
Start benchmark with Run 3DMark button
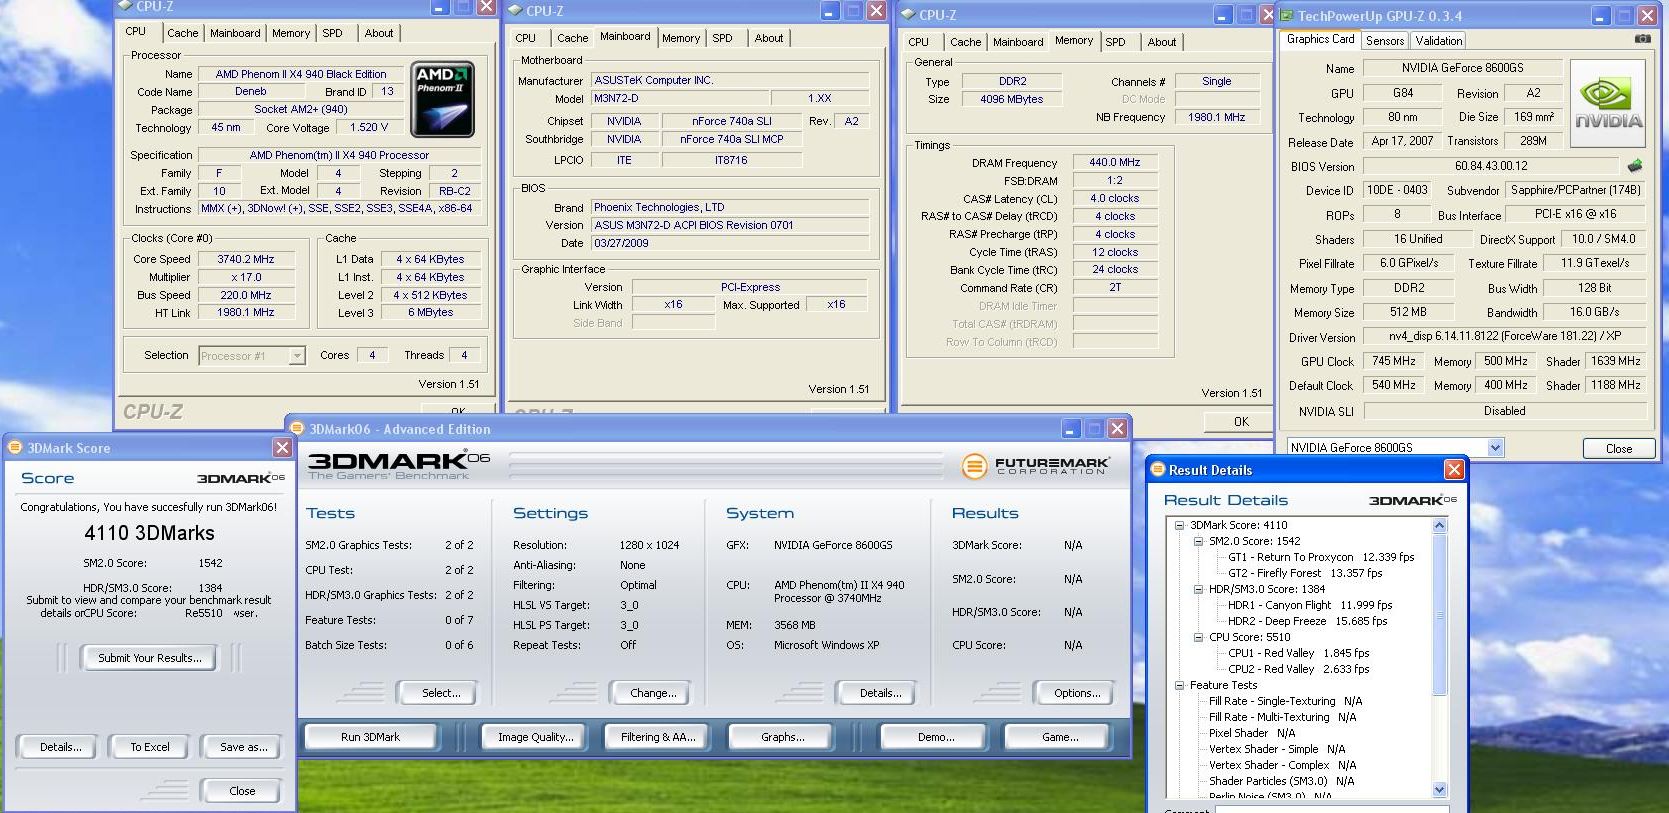370,737
